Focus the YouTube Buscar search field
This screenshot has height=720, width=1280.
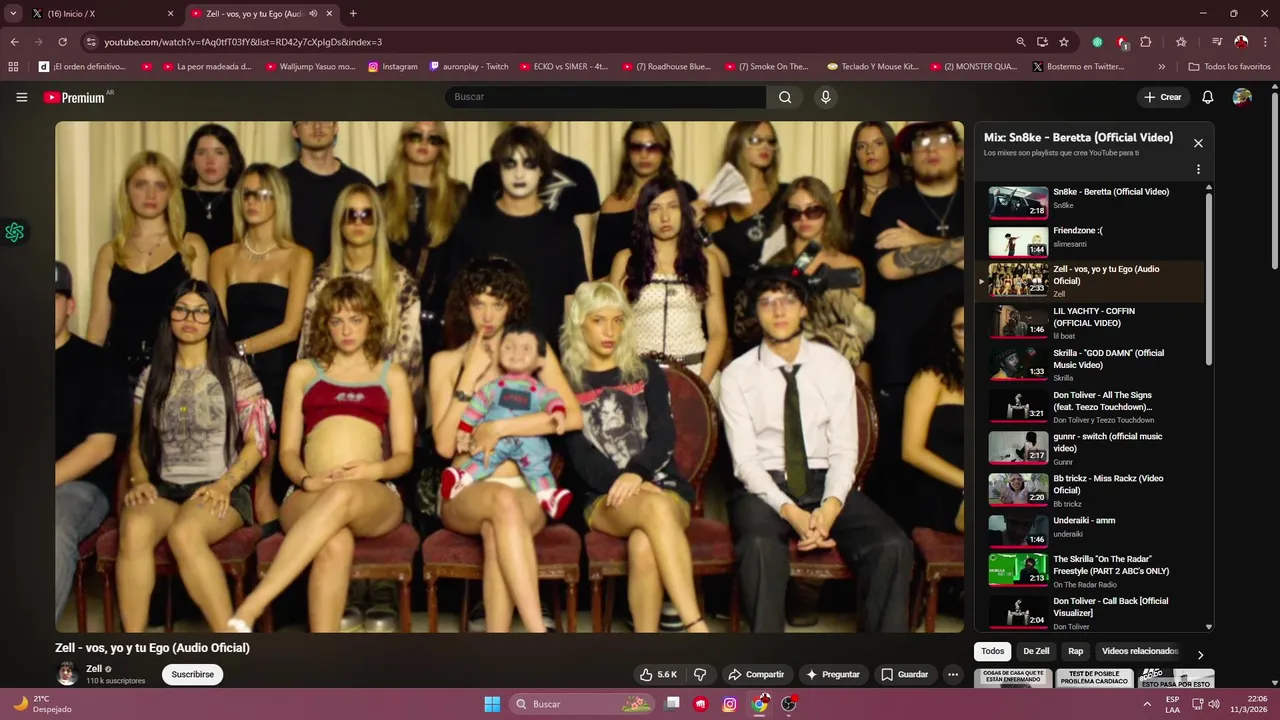[605, 97]
